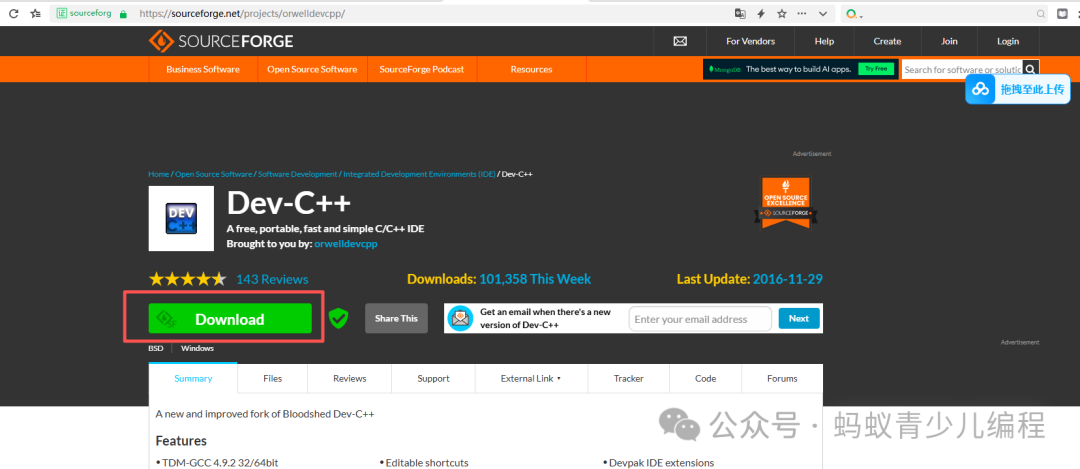
Task: Switch to the Tracker tab
Action: 628,378
